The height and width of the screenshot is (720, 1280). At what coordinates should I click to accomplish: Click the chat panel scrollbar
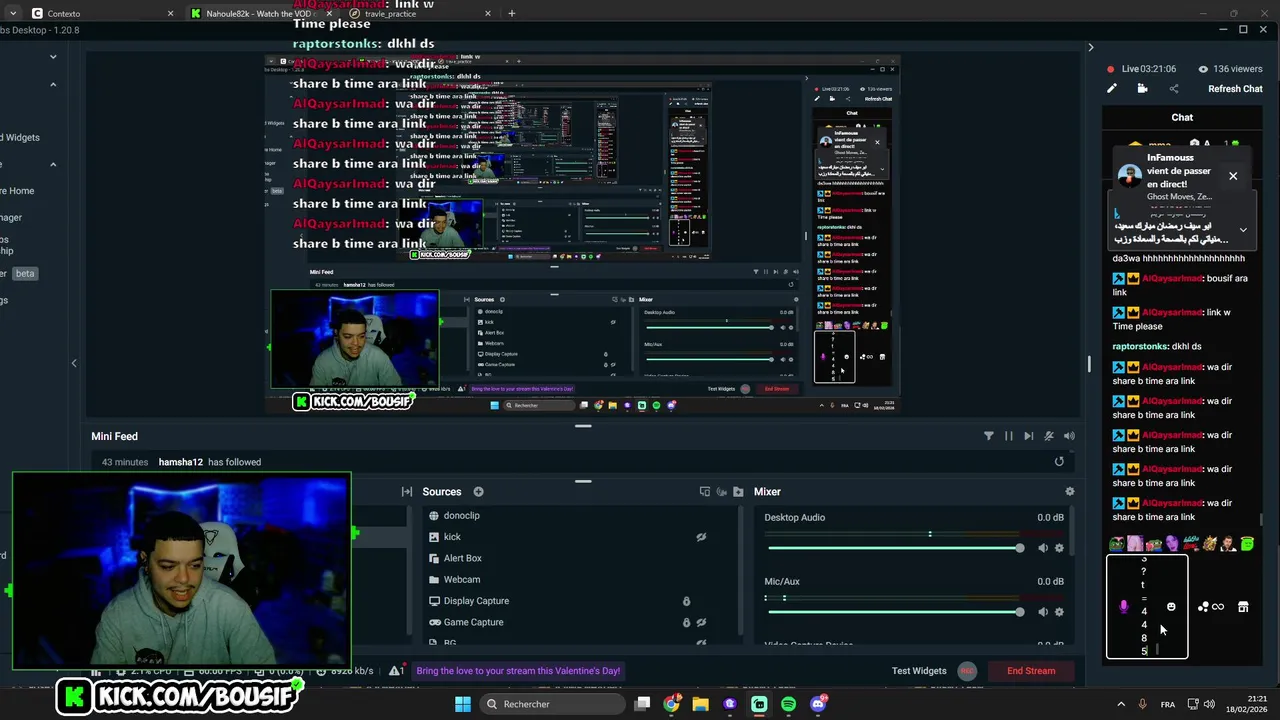1262,521
